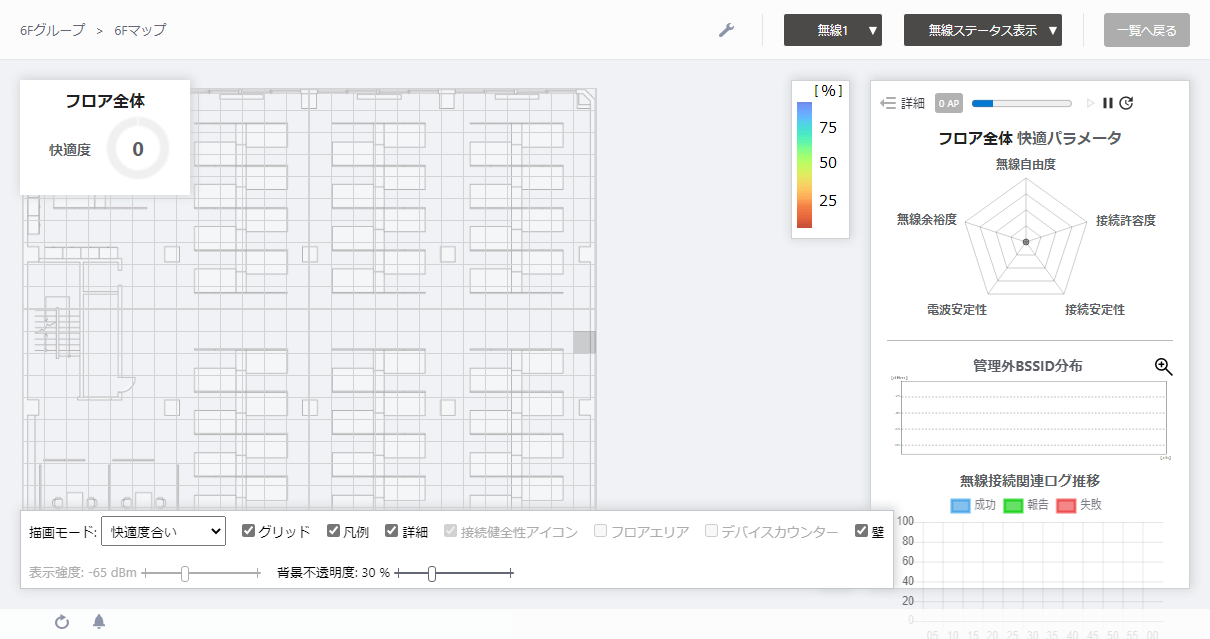Click the circular reload icon below the map
Viewport: 1210px width, 639px height.
tap(62, 622)
